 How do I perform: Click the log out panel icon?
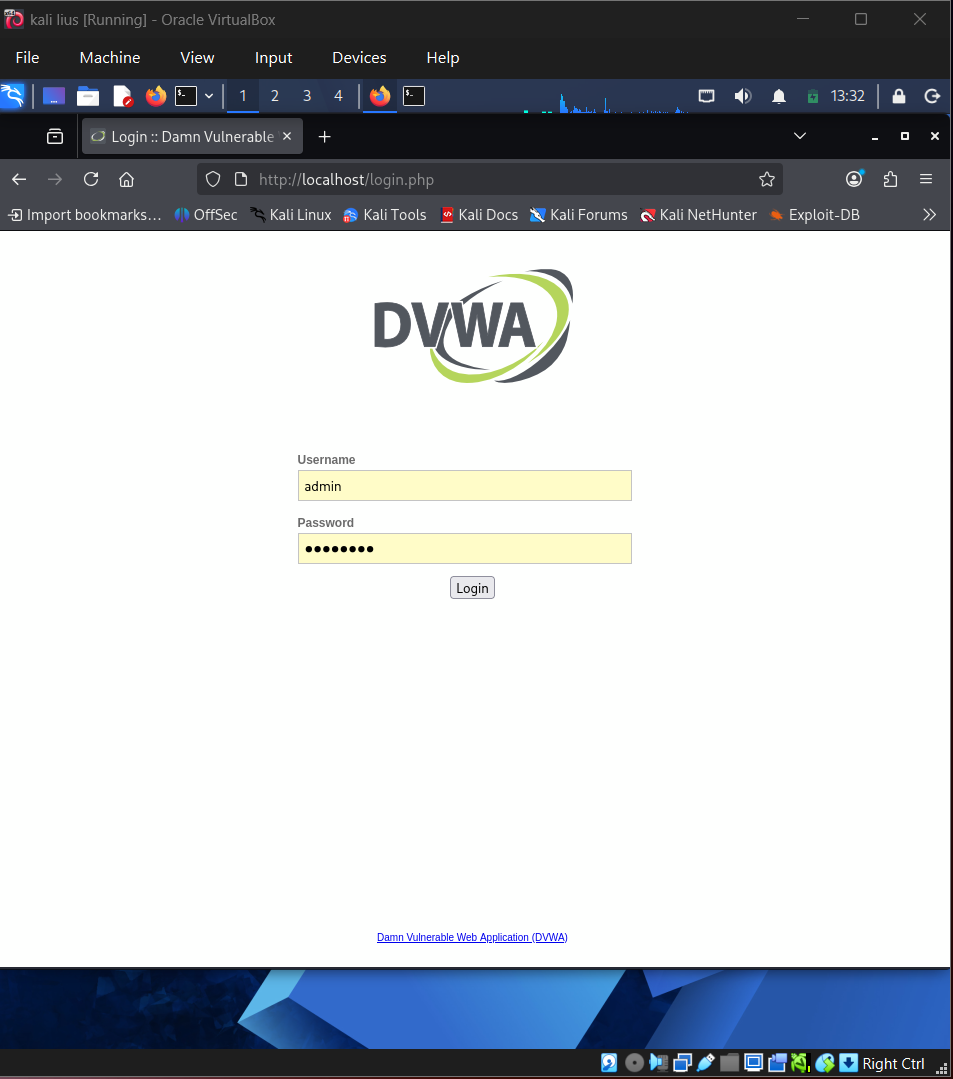click(x=932, y=96)
